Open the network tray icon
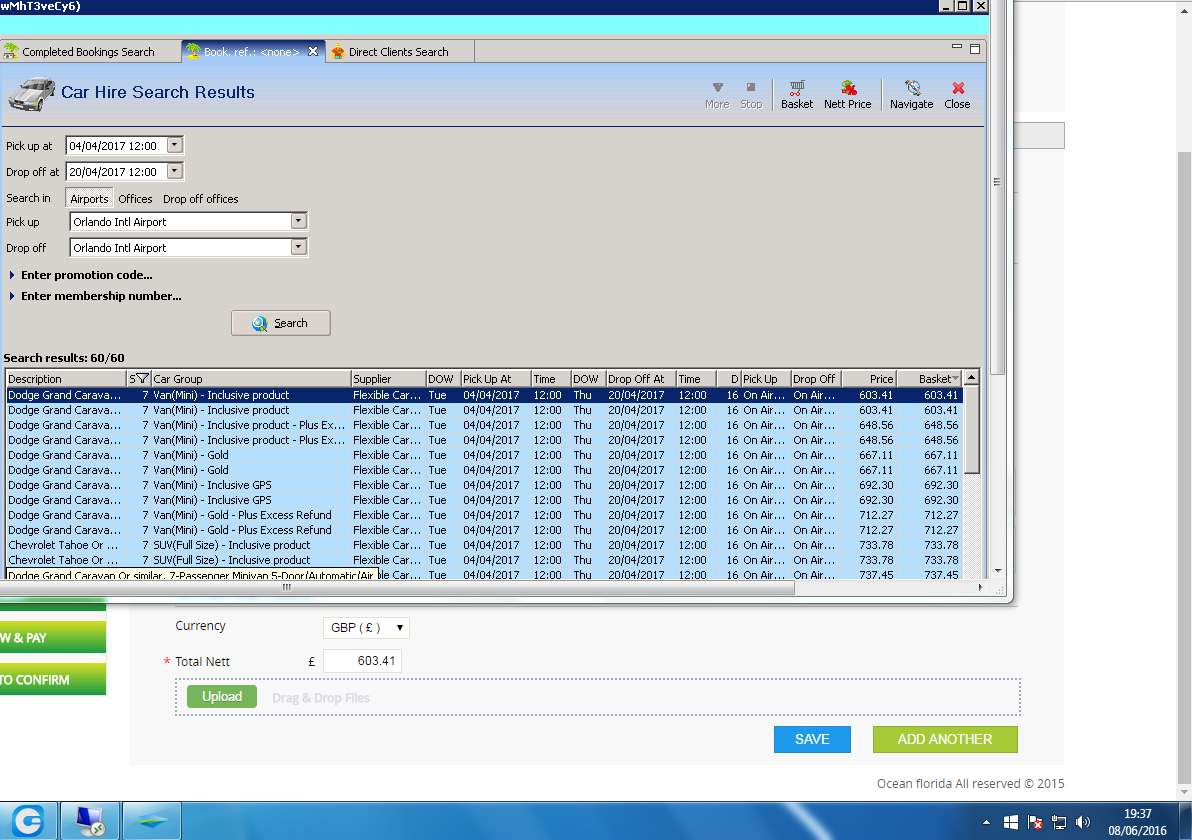 coord(1059,822)
